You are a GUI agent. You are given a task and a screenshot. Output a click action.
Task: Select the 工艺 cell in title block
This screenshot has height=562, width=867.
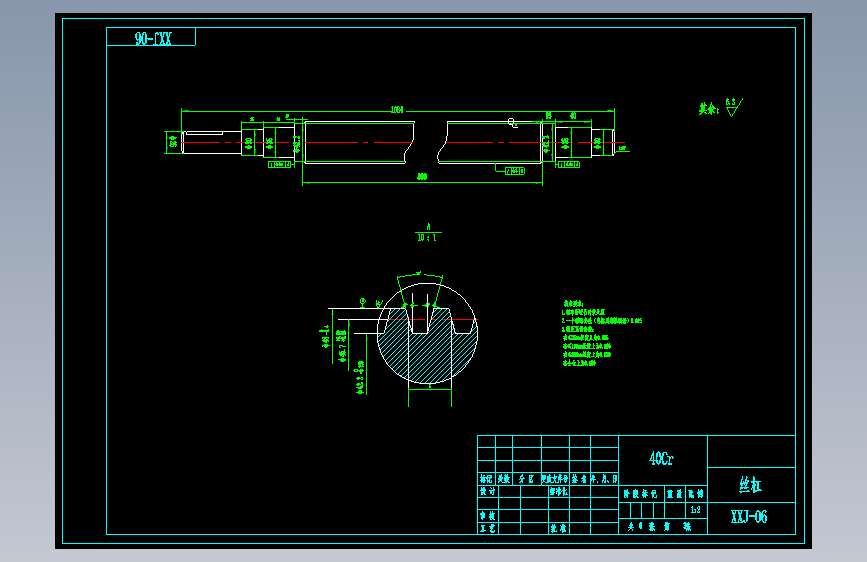tap(488, 528)
